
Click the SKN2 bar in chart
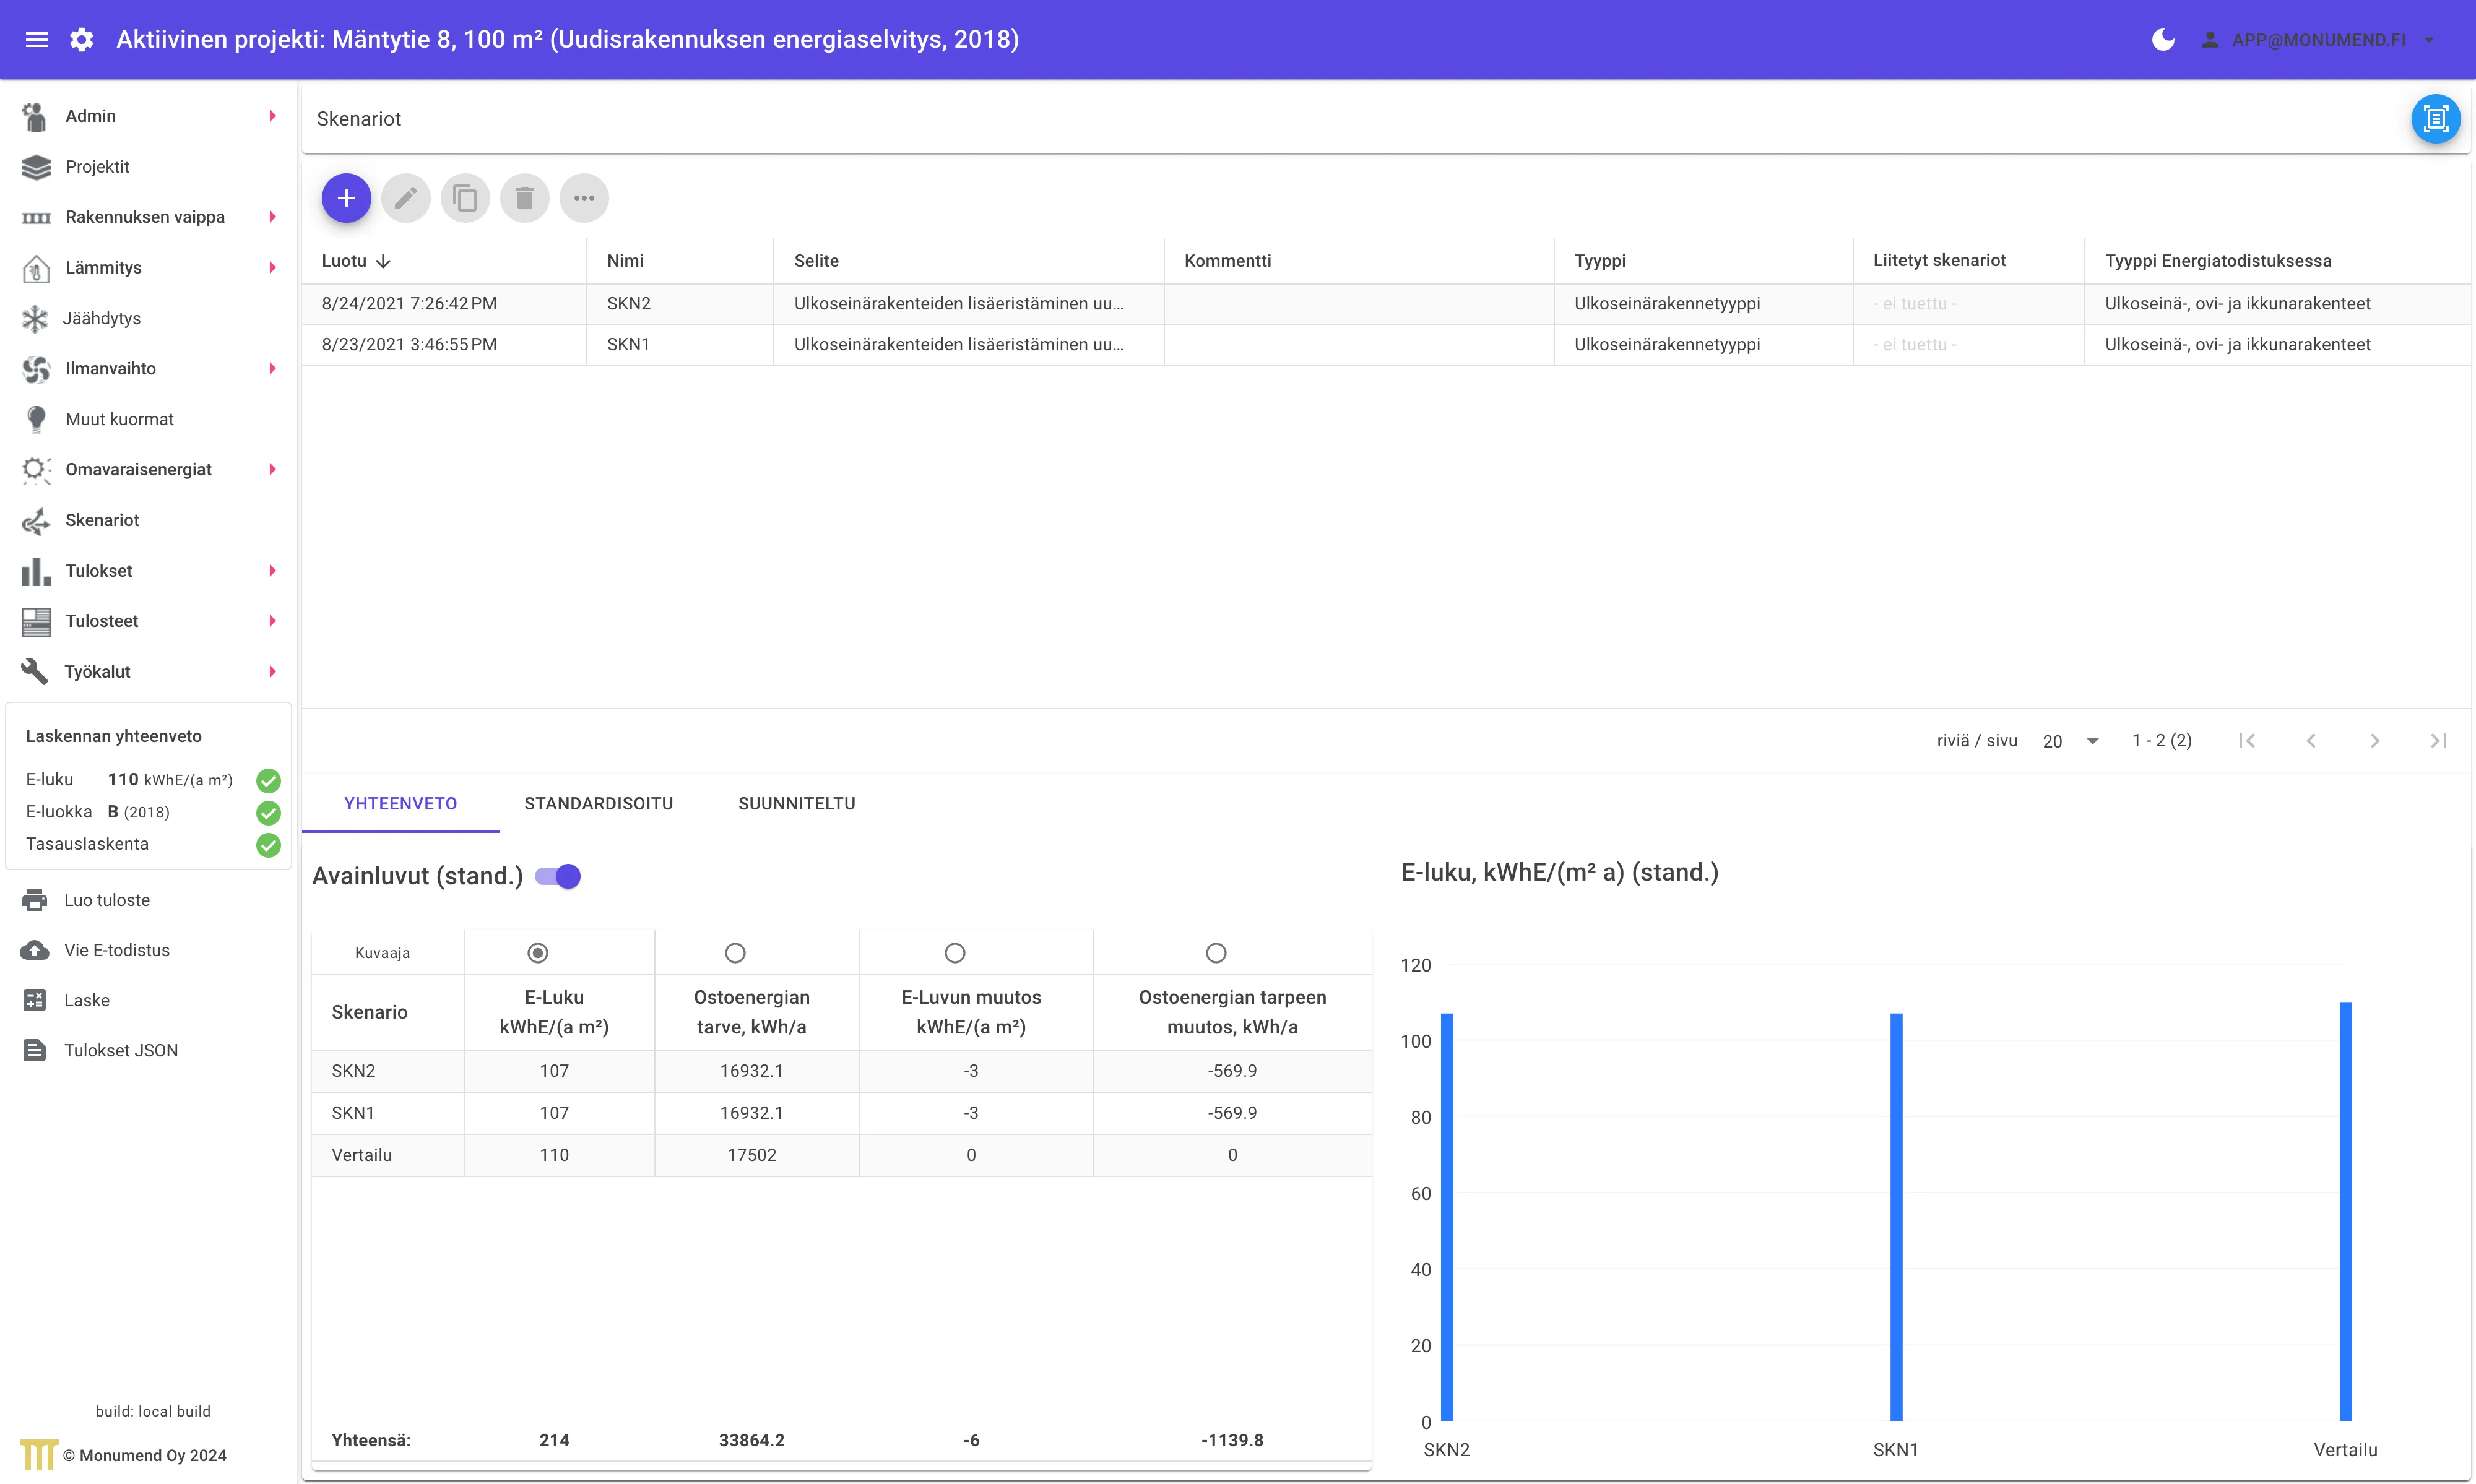pos(1447,1217)
